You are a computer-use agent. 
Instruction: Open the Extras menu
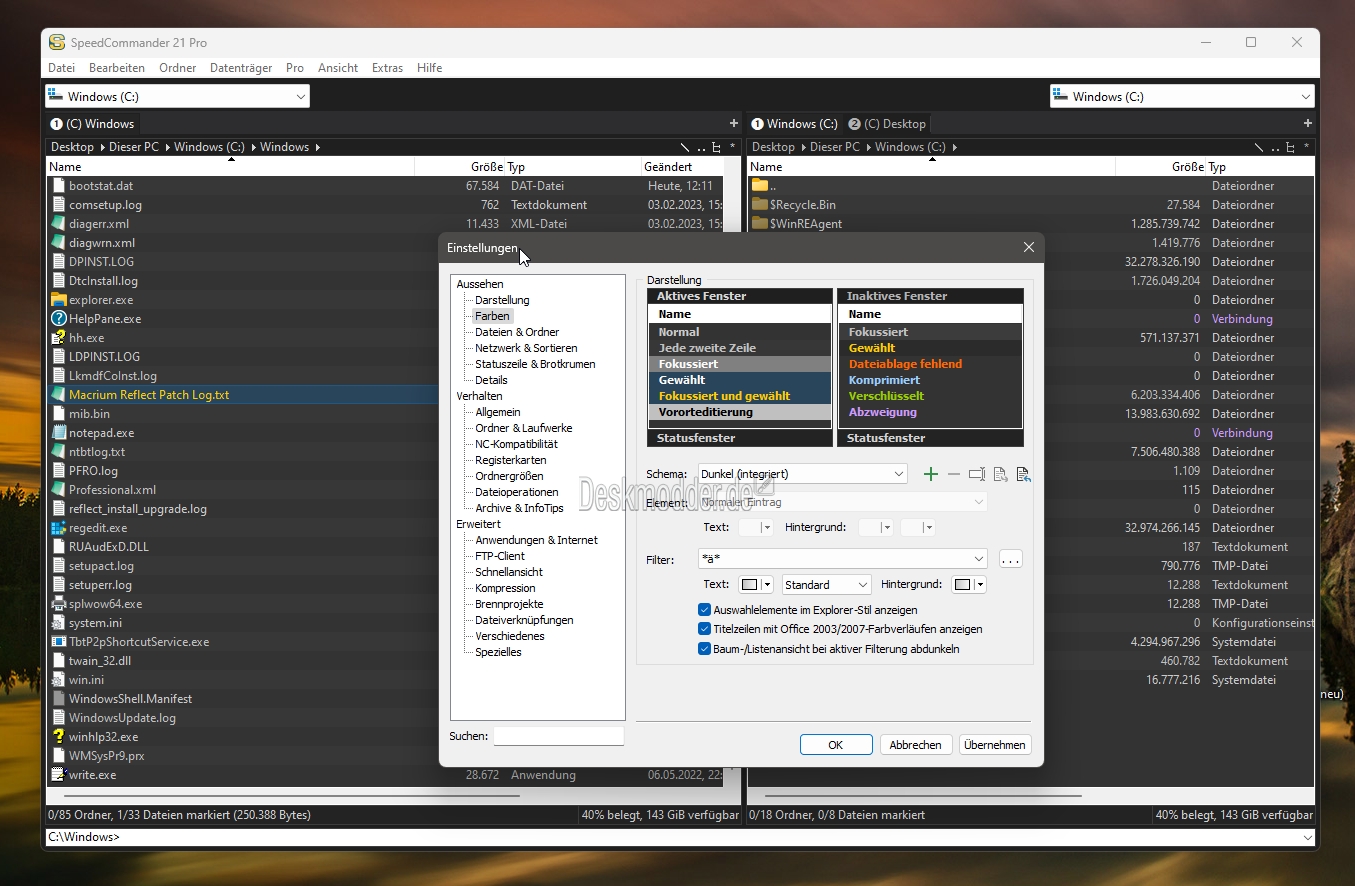click(x=387, y=68)
